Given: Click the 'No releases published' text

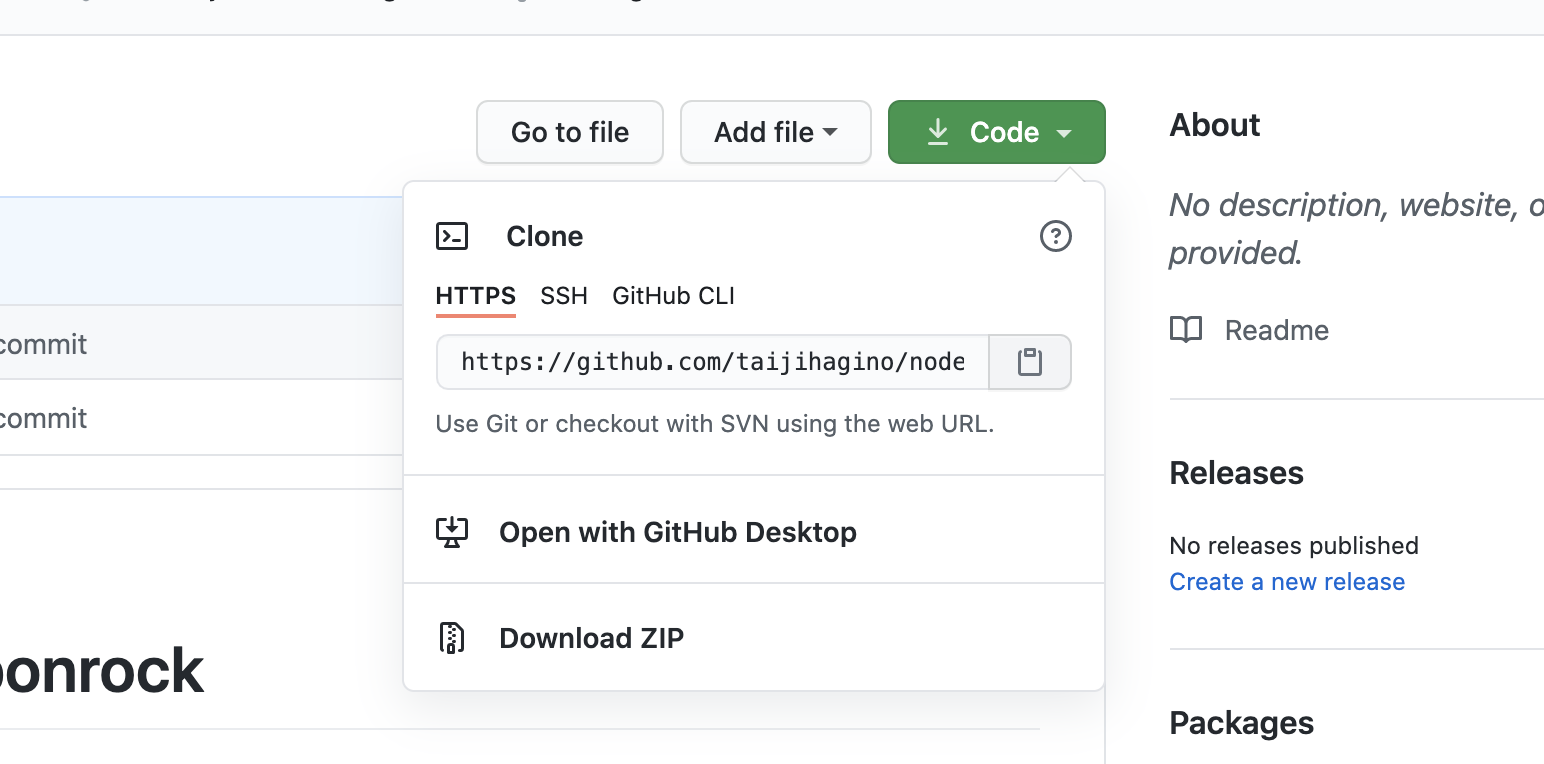Looking at the screenshot, I should (1294, 546).
